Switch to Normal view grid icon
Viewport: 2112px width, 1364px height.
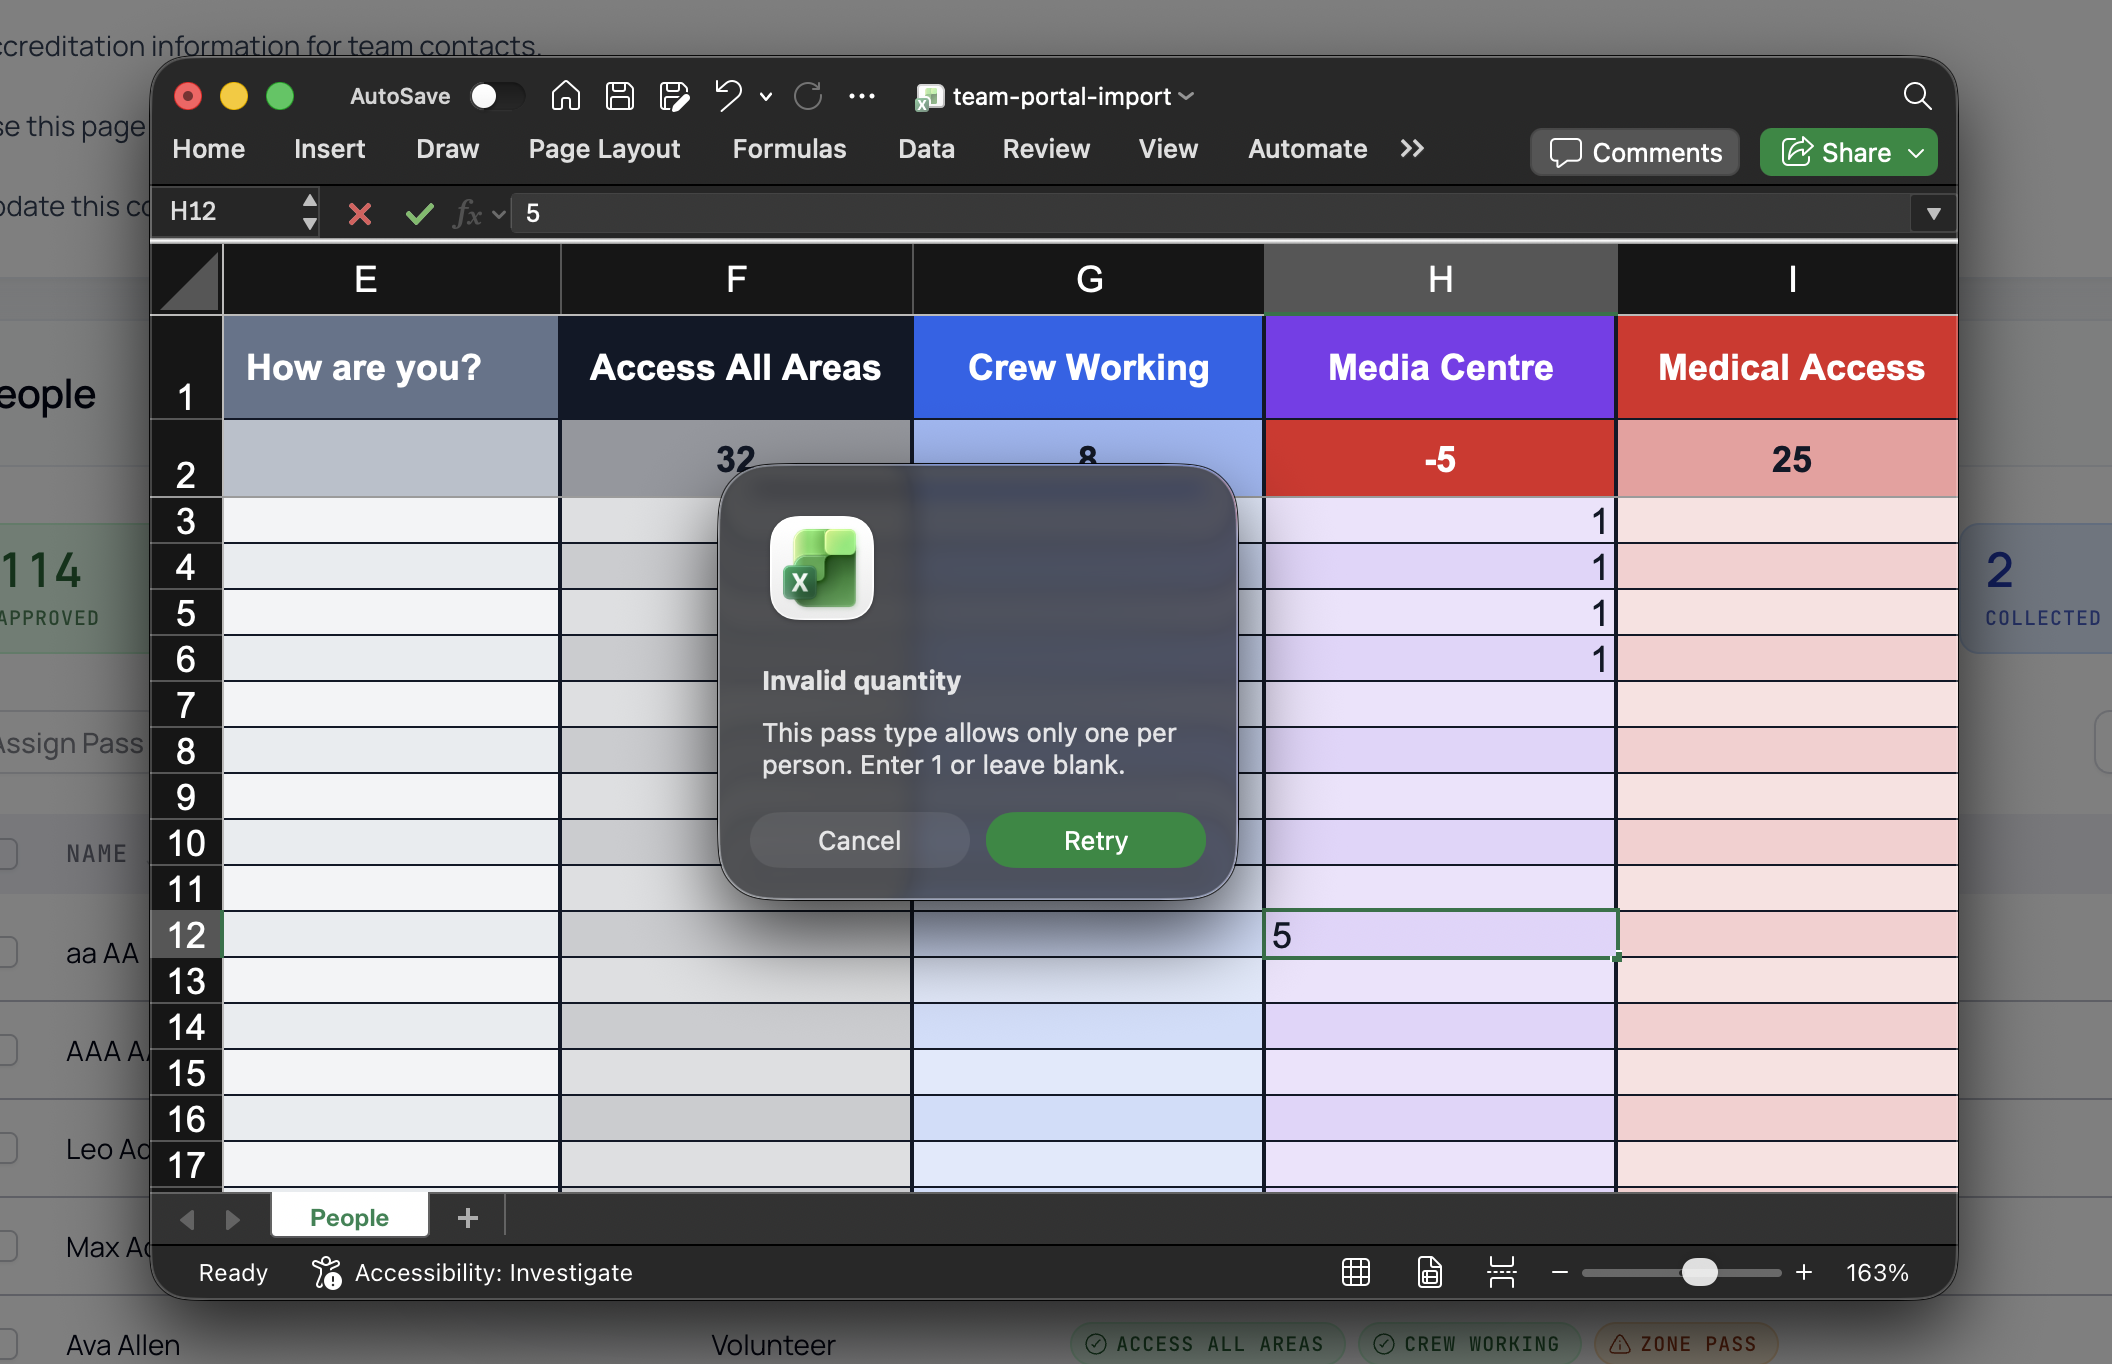point(1356,1272)
